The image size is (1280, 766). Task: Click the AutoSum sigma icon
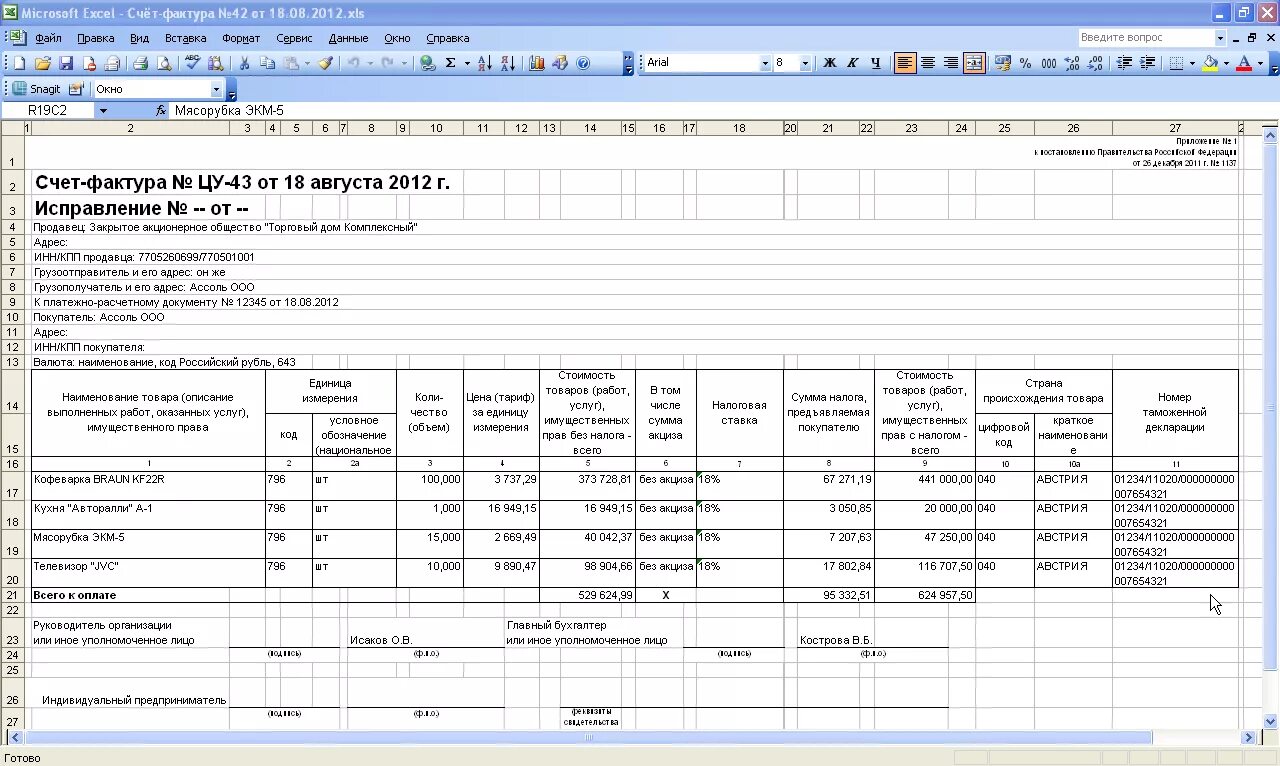coord(451,63)
